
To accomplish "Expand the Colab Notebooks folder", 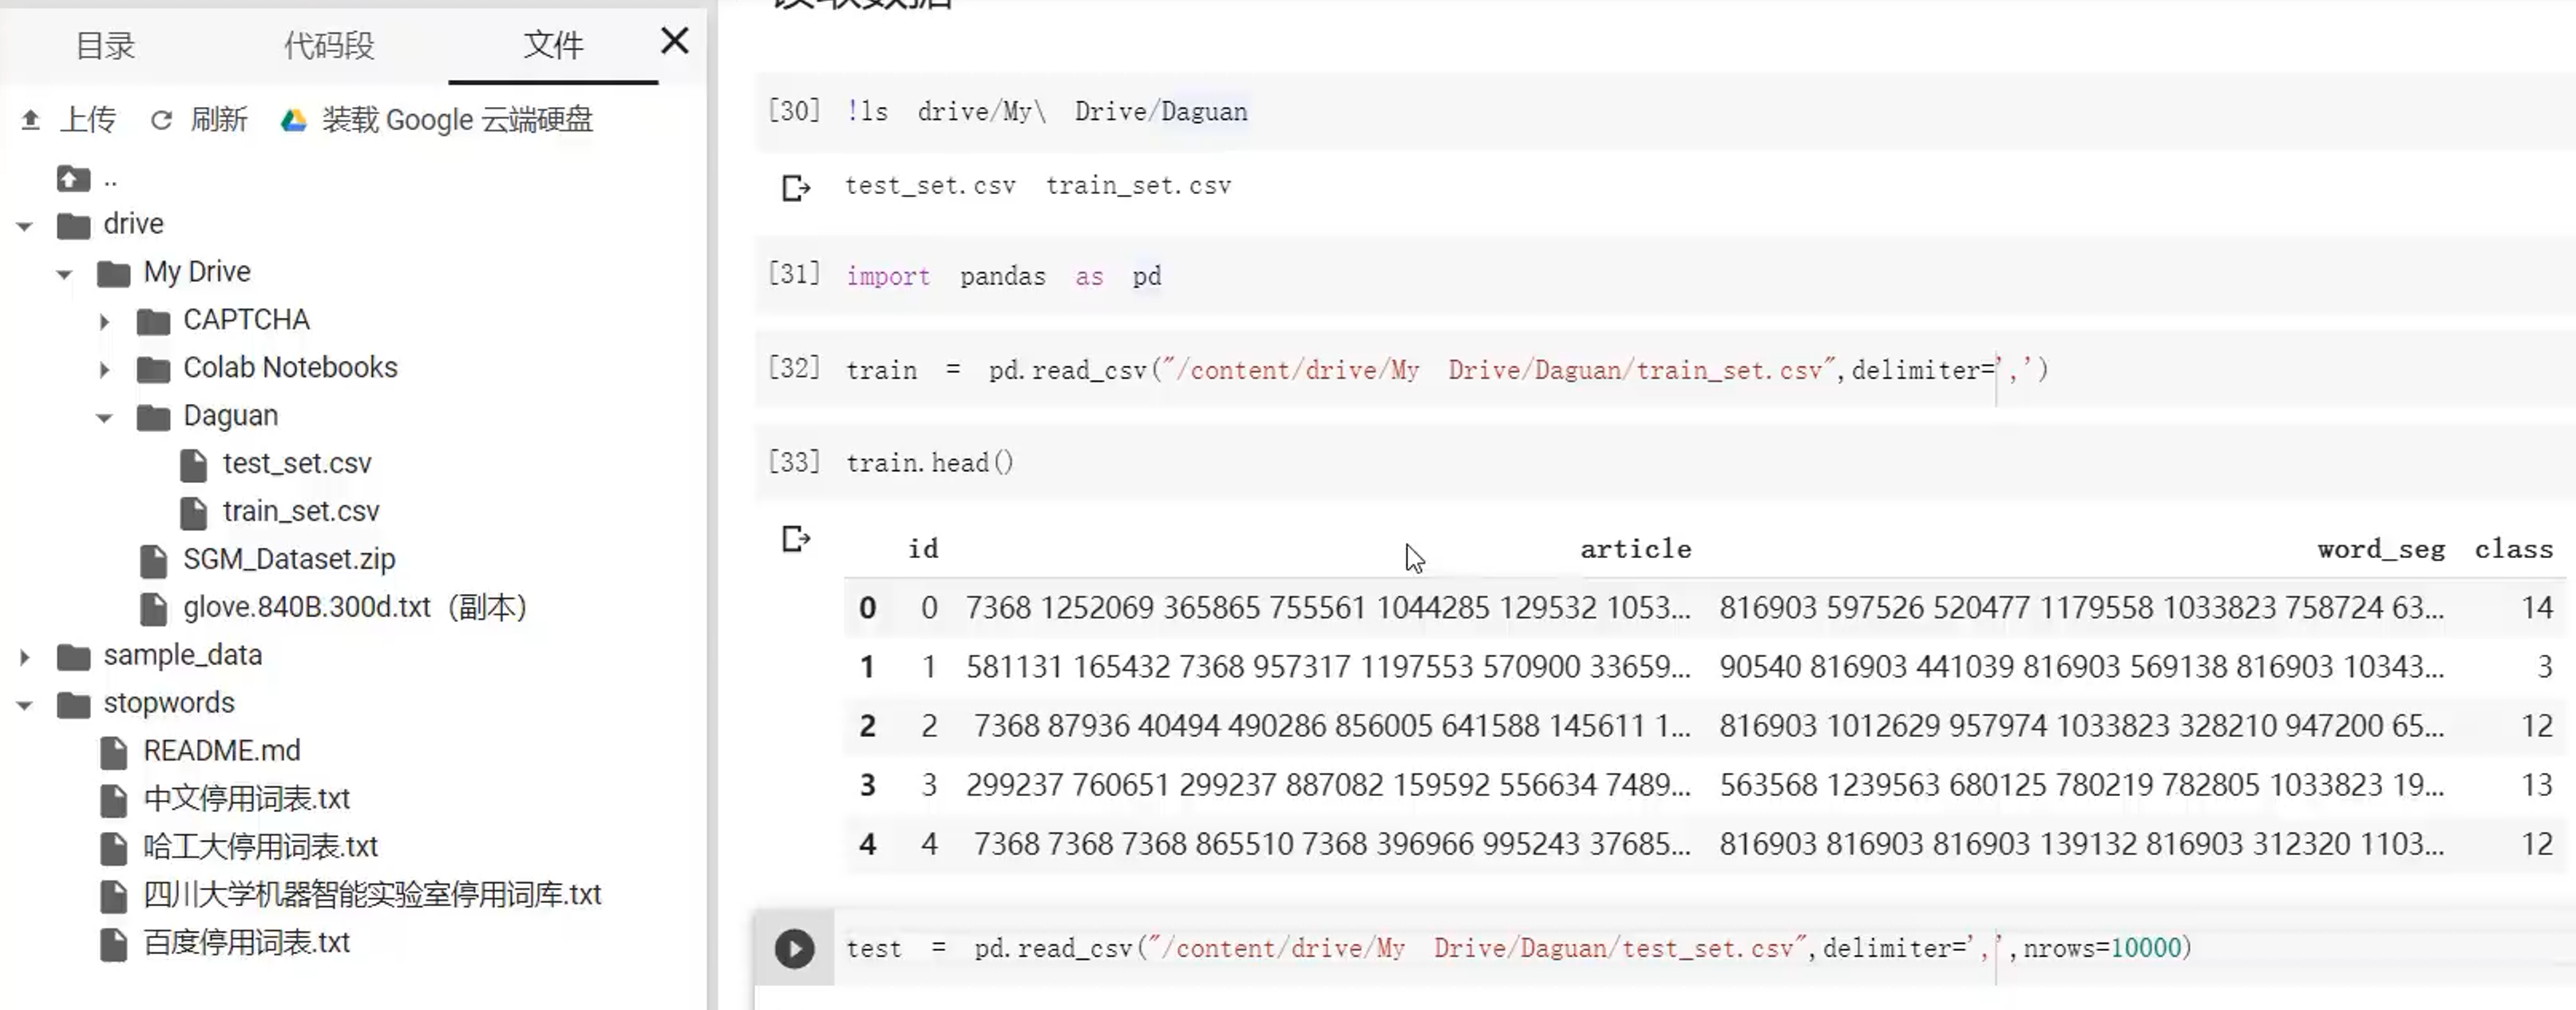I will pos(104,369).
